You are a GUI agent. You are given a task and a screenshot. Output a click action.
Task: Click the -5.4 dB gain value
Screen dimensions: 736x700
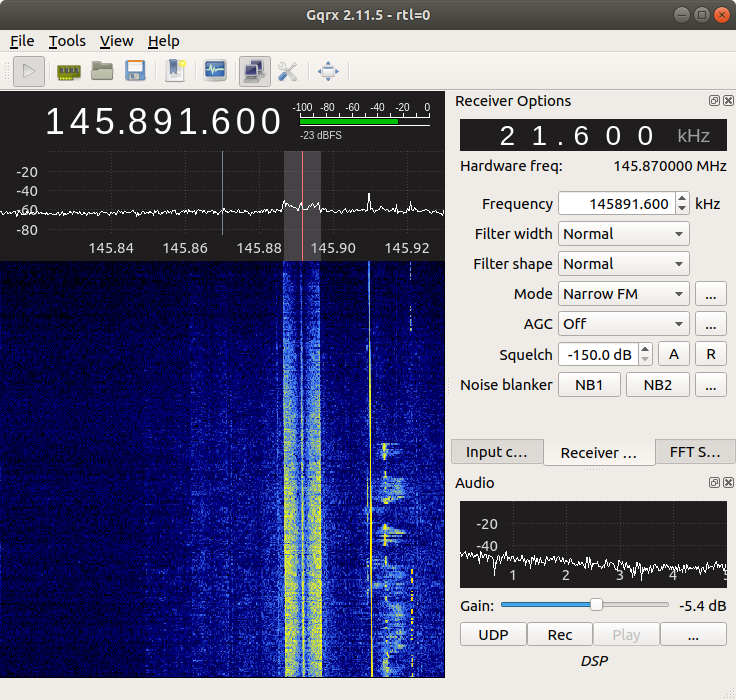coord(703,606)
